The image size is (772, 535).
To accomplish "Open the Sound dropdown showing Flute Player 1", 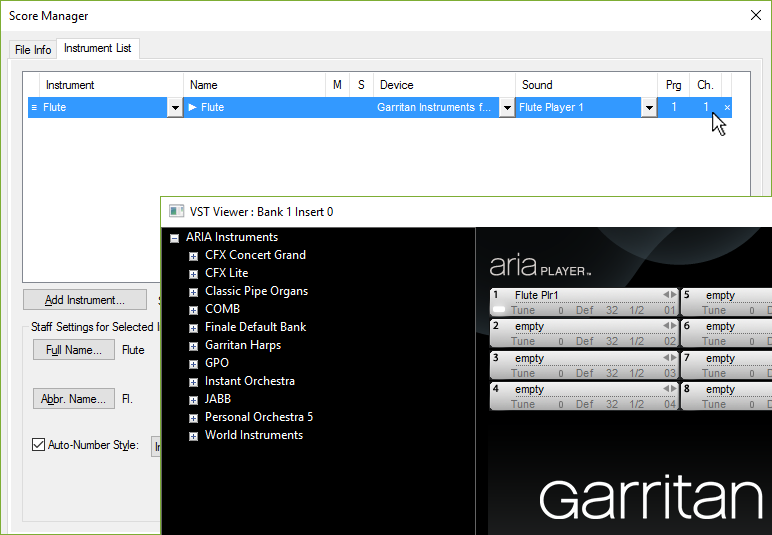I will coord(649,108).
